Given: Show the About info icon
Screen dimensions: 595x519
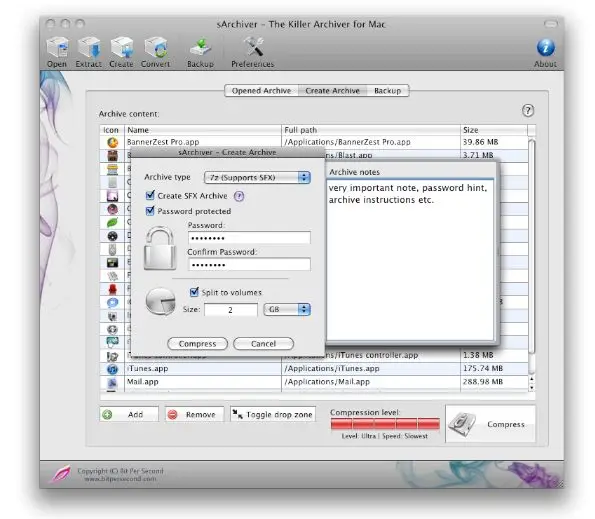Looking at the screenshot, I should coord(546,47).
